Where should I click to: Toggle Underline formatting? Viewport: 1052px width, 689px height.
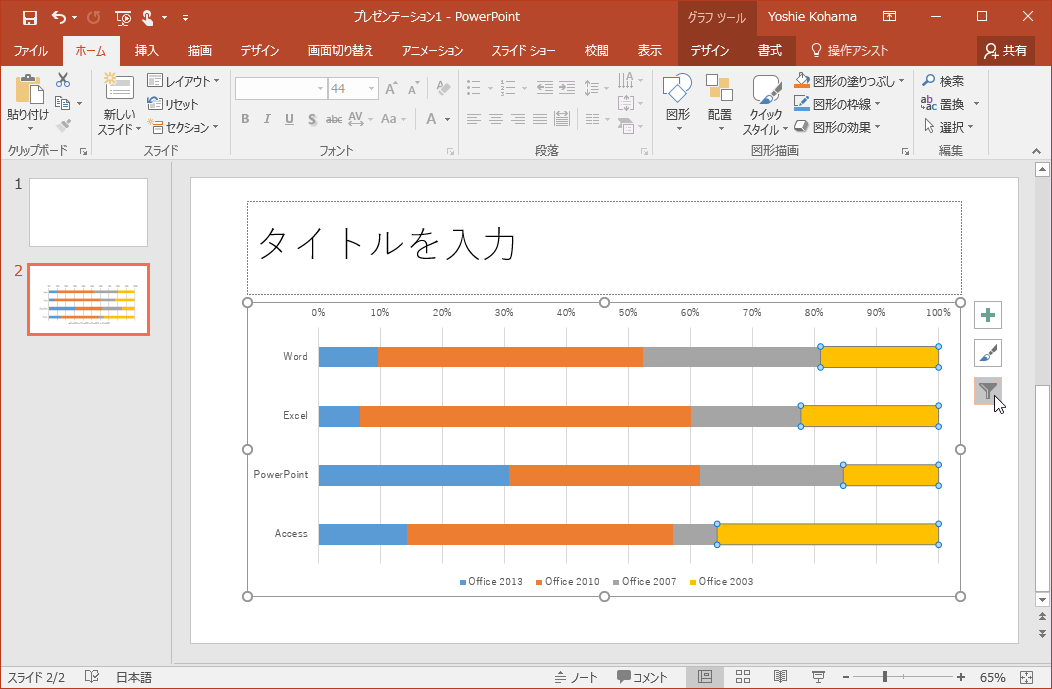tap(289, 119)
